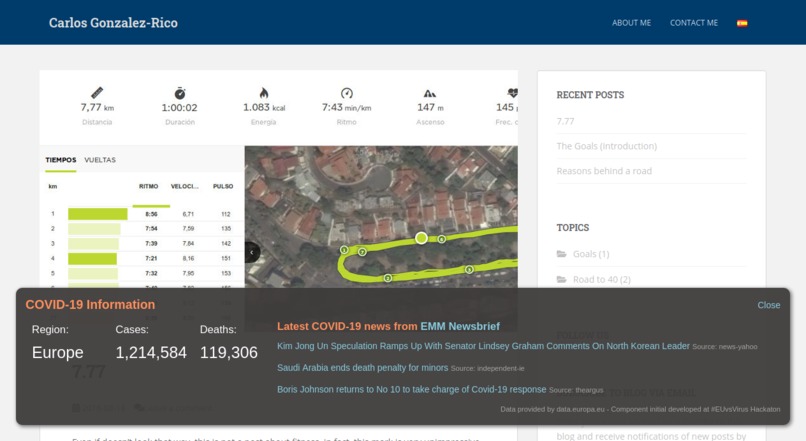Open The Goals (Introduction) post
Screen dimensions: 806x441
[x=607, y=146]
